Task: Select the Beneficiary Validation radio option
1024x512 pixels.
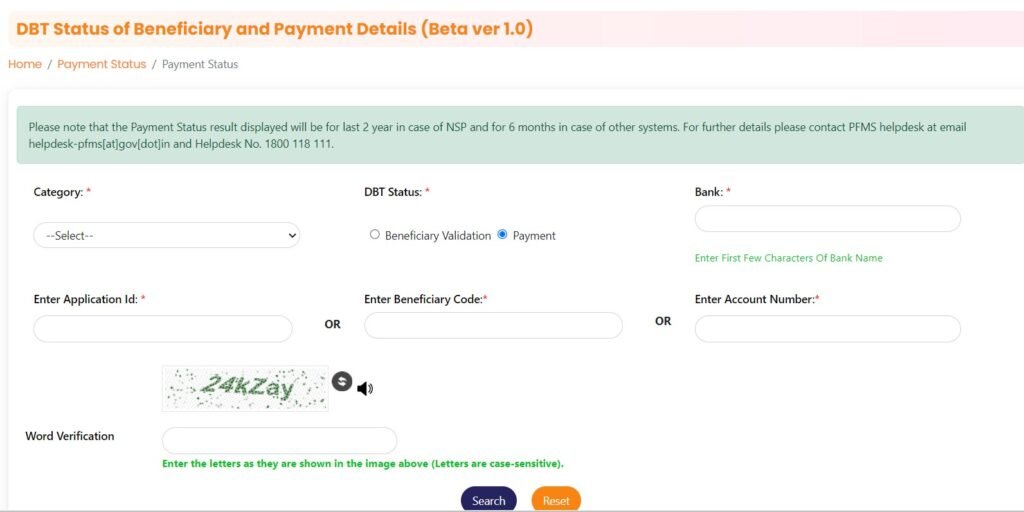Action: point(375,235)
